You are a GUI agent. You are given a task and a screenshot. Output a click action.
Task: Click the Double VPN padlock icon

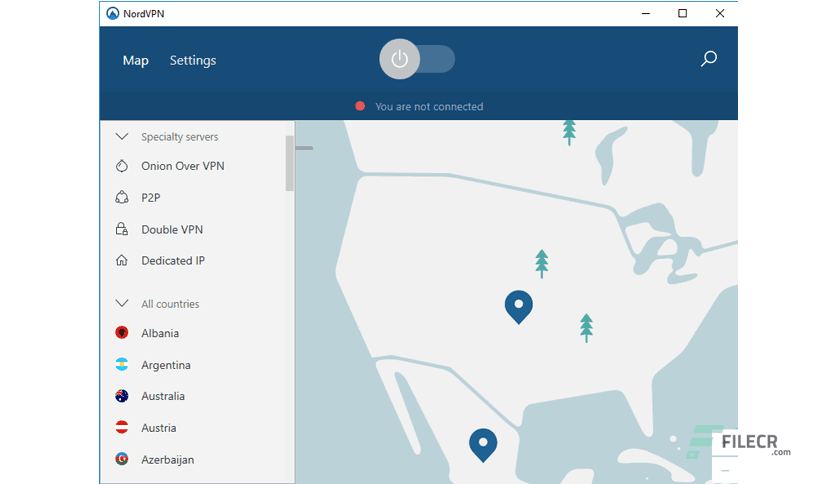[x=122, y=229]
